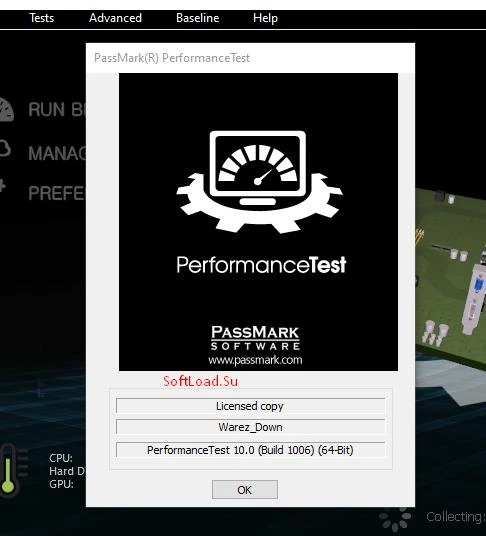The height and width of the screenshot is (536, 486).
Task: Click the 'Collecting' status text
Action: 456,517
